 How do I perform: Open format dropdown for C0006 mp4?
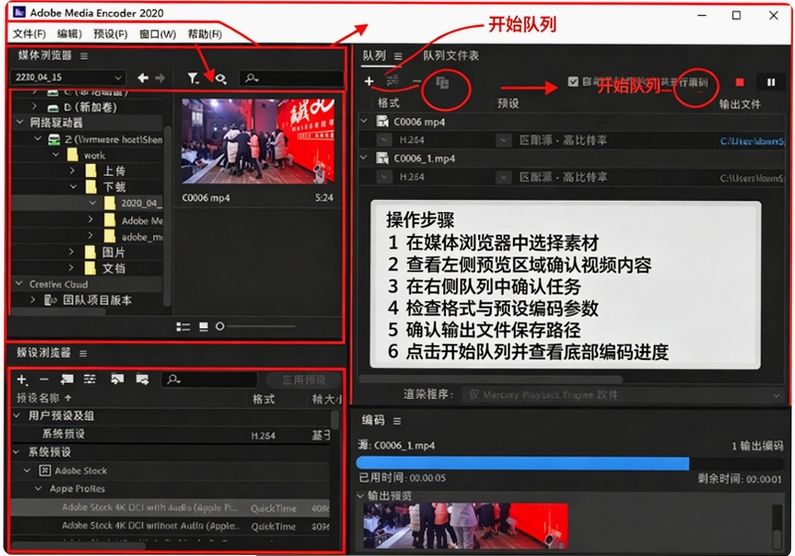point(384,140)
